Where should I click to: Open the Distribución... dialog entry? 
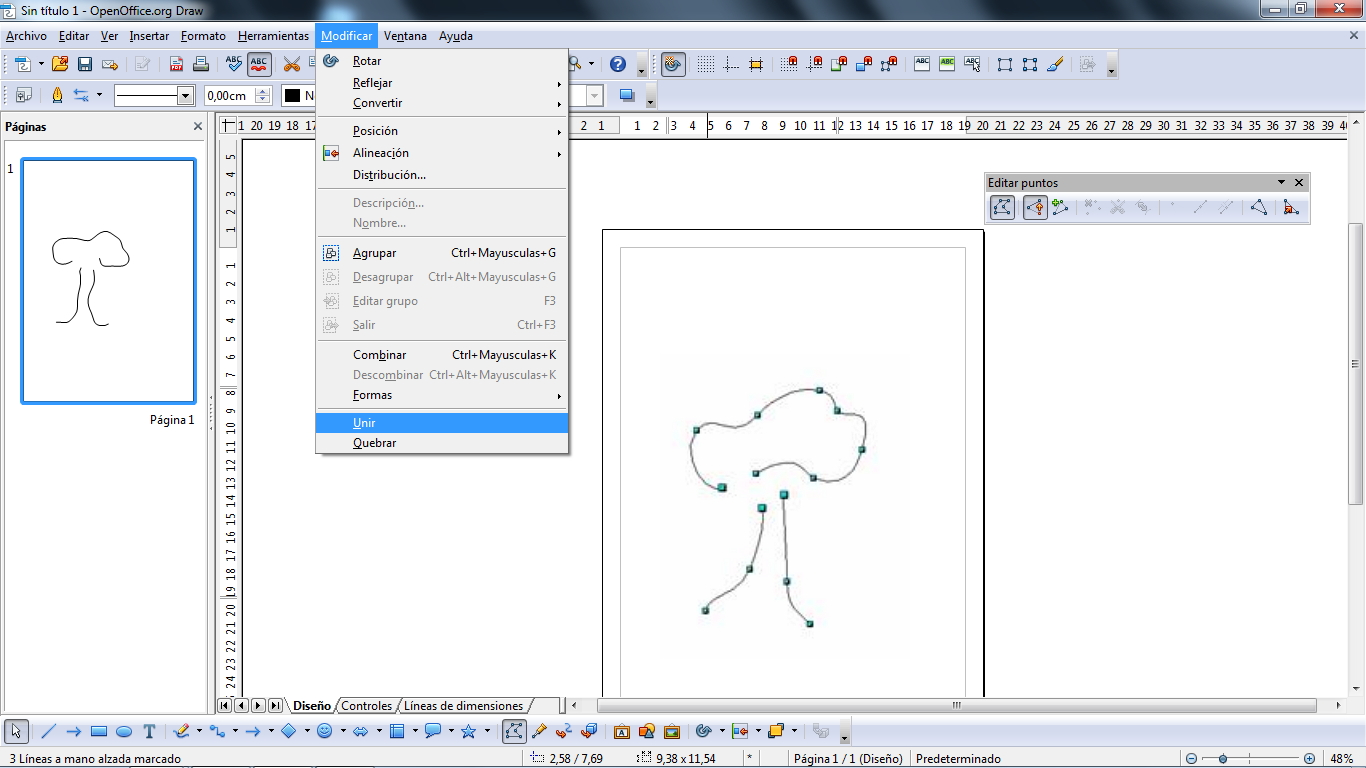click(x=442, y=175)
